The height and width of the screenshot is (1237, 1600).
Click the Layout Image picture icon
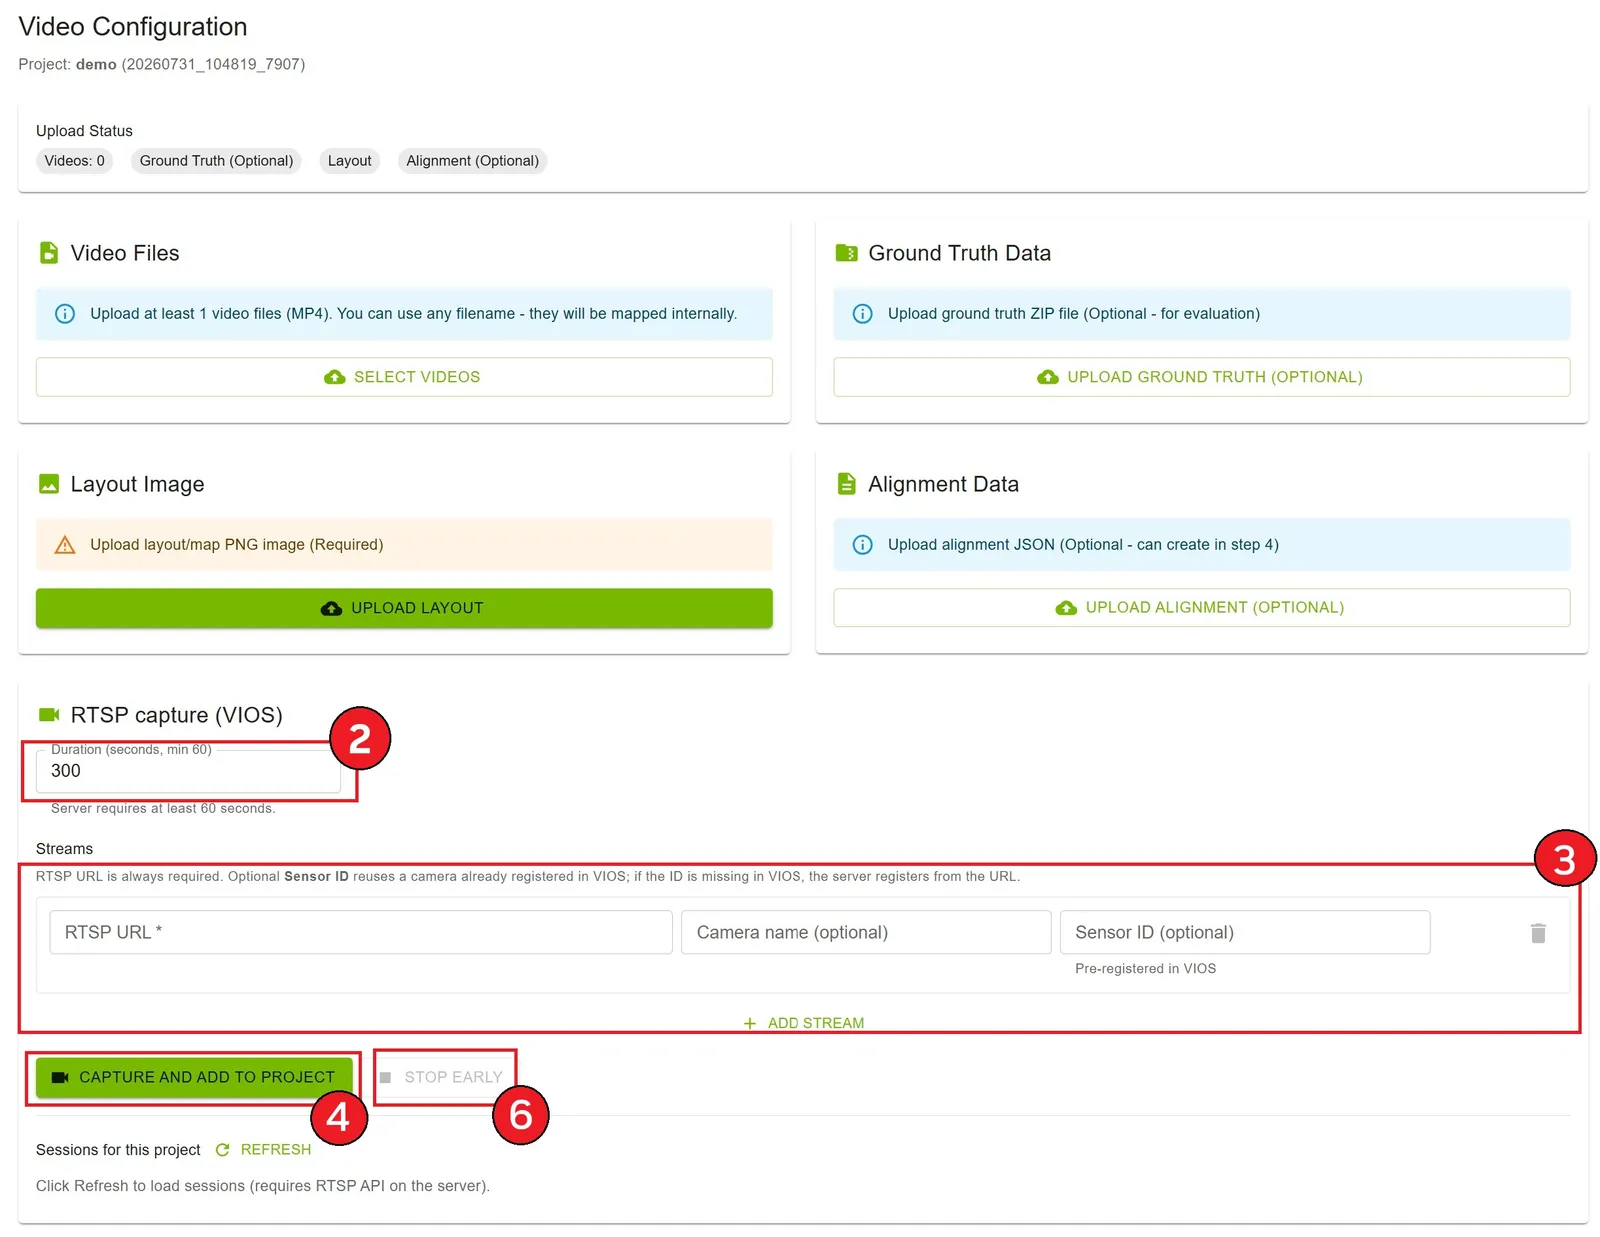(48, 484)
